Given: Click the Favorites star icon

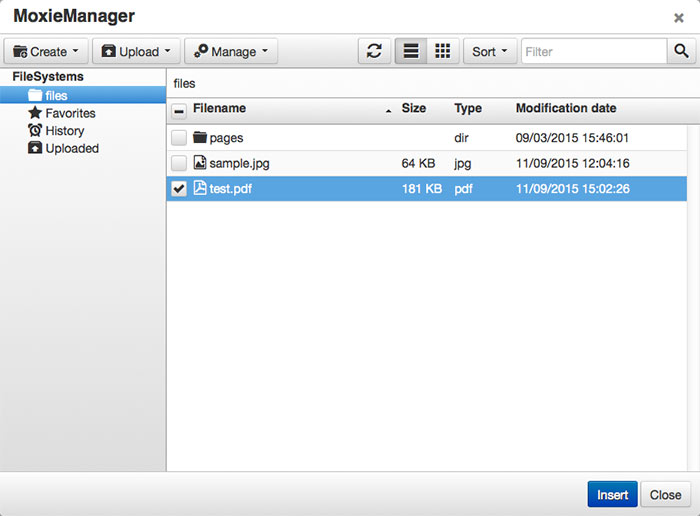Looking at the screenshot, I should click(x=35, y=112).
